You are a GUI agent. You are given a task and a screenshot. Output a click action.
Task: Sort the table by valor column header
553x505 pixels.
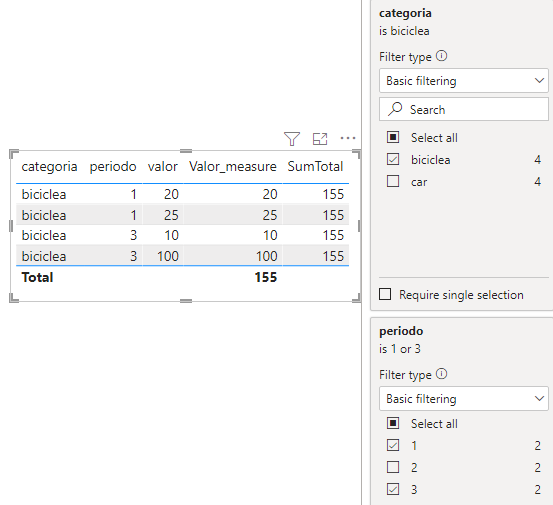163,166
